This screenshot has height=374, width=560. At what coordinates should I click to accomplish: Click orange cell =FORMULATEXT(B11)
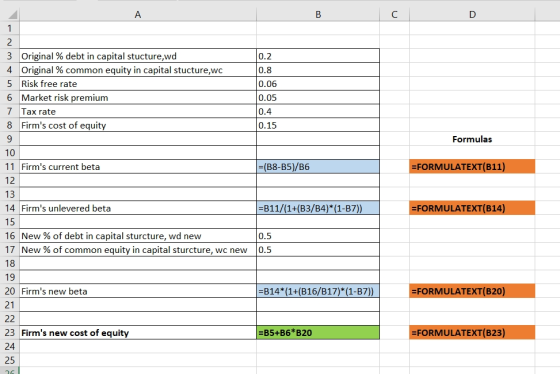click(472, 167)
